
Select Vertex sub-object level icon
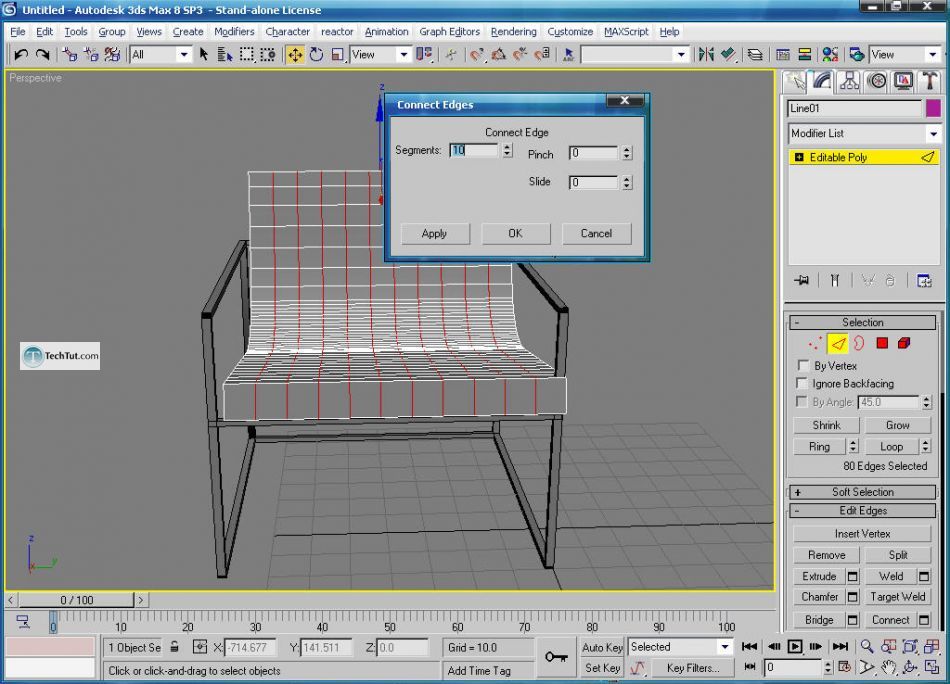coord(815,344)
